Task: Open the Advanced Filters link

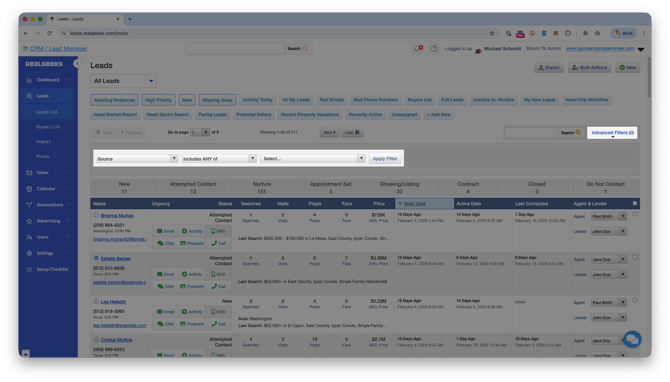Action: tap(612, 133)
